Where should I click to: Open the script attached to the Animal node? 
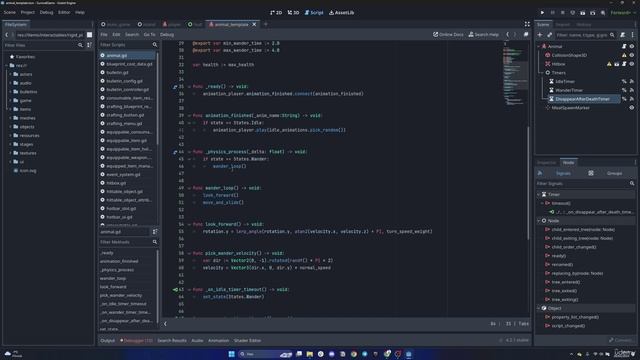(x=624, y=47)
